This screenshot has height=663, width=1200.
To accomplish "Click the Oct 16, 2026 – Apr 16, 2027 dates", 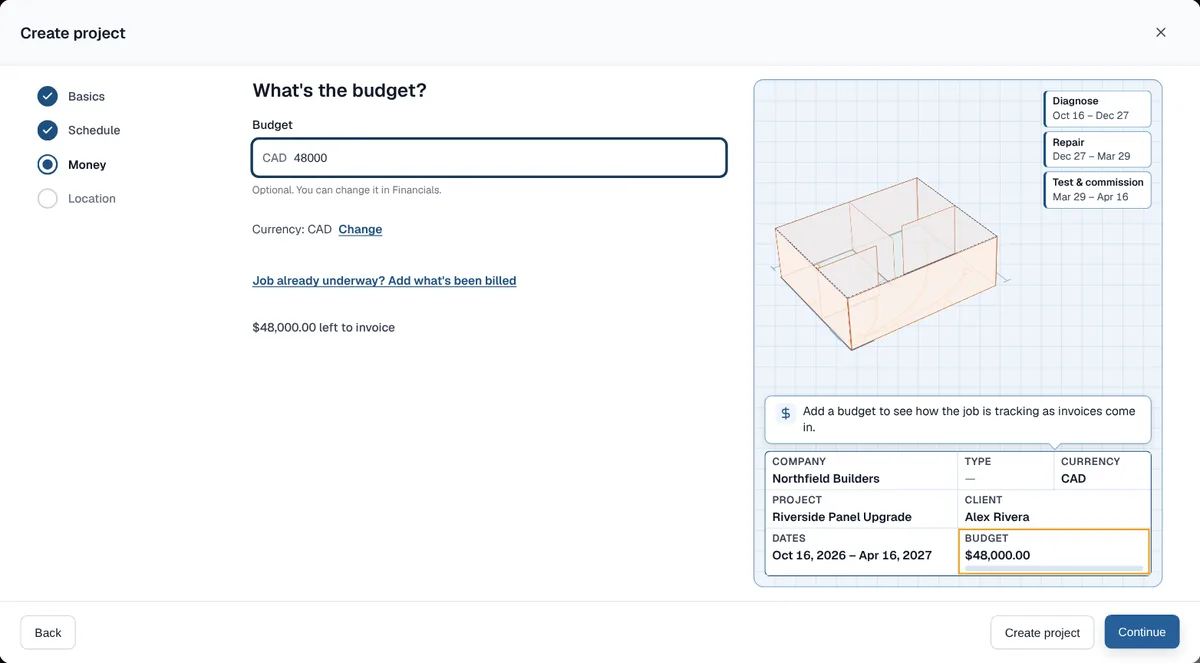I will [x=852, y=555].
